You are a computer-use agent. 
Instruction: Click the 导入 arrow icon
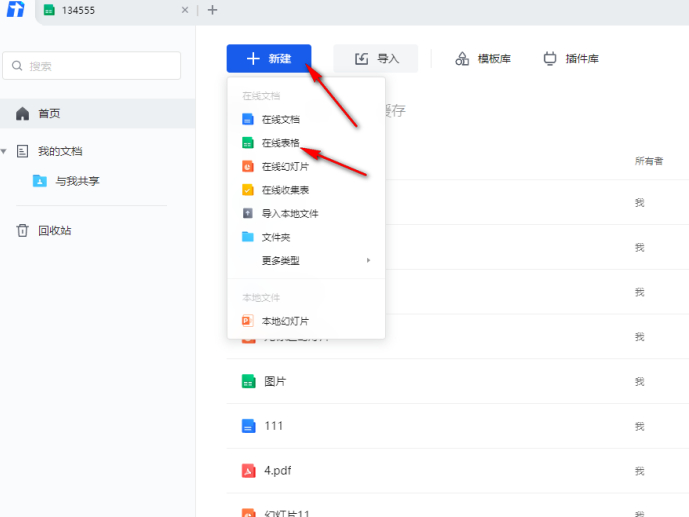click(x=361, y=58)
